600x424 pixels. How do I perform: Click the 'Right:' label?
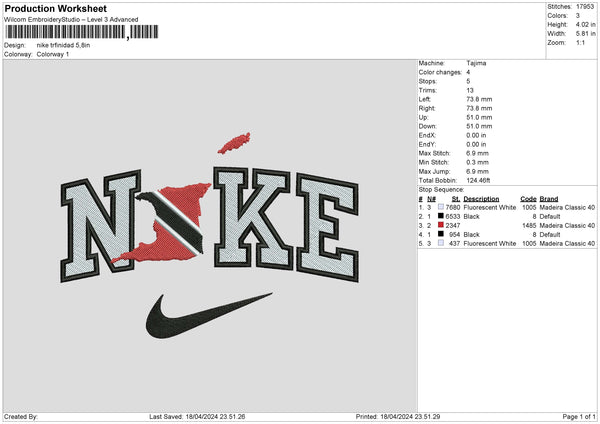(427, 108)
